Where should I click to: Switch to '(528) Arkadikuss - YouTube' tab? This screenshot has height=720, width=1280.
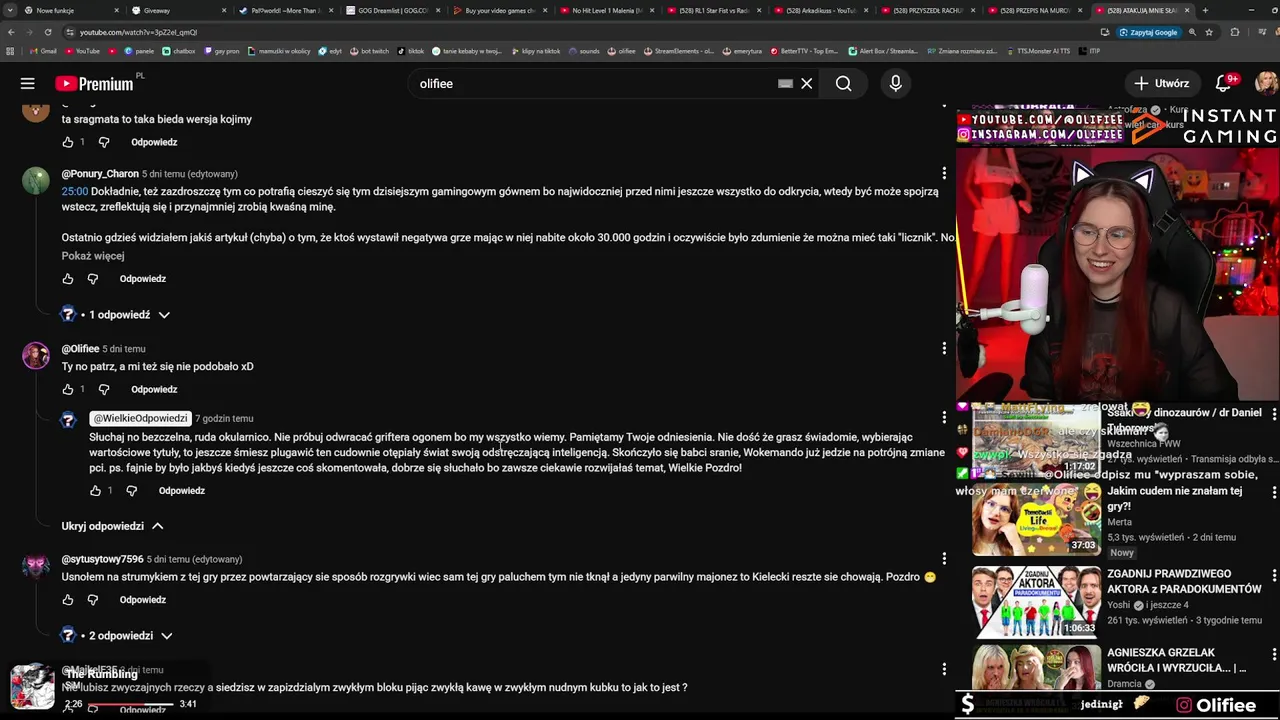pos(821,10)
